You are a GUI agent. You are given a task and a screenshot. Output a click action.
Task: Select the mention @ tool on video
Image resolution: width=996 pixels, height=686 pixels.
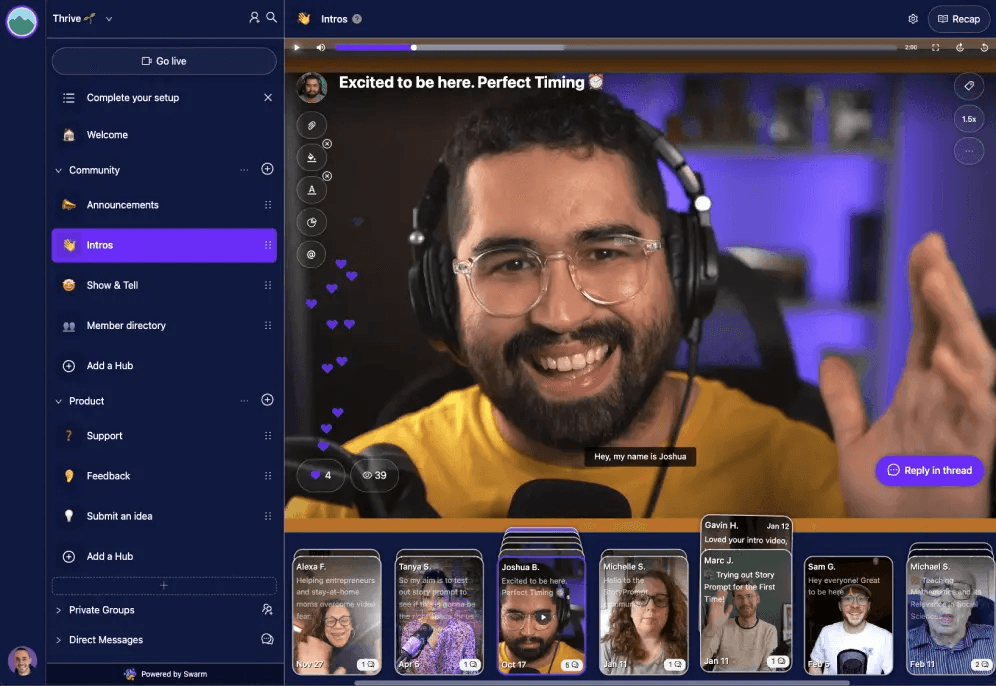pos(311,255)
